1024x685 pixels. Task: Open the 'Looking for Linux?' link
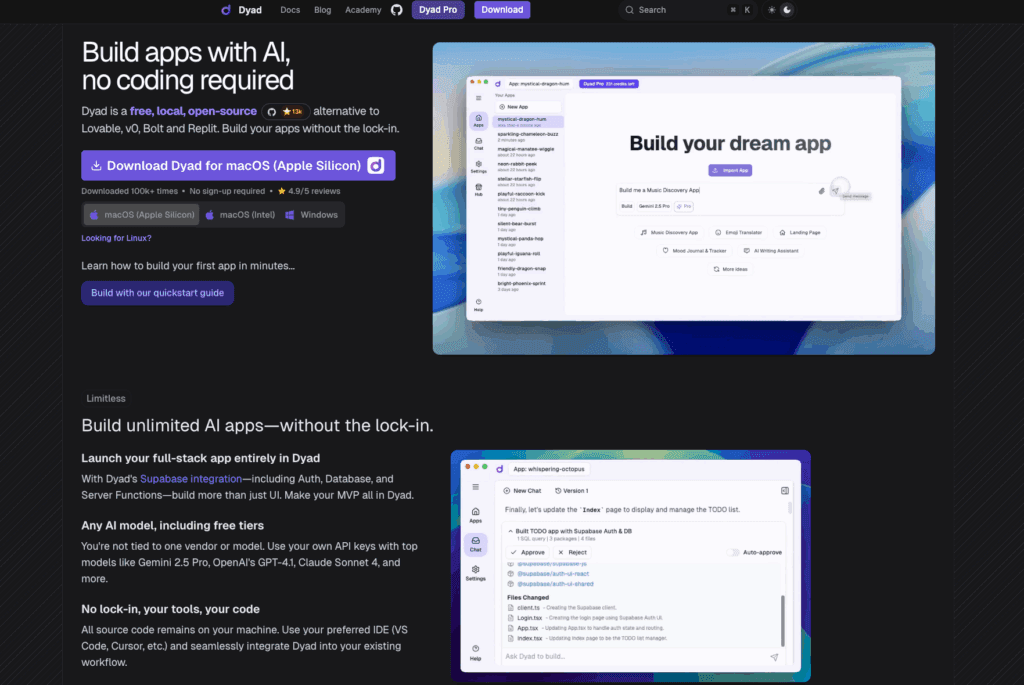[x=116, y=238]
